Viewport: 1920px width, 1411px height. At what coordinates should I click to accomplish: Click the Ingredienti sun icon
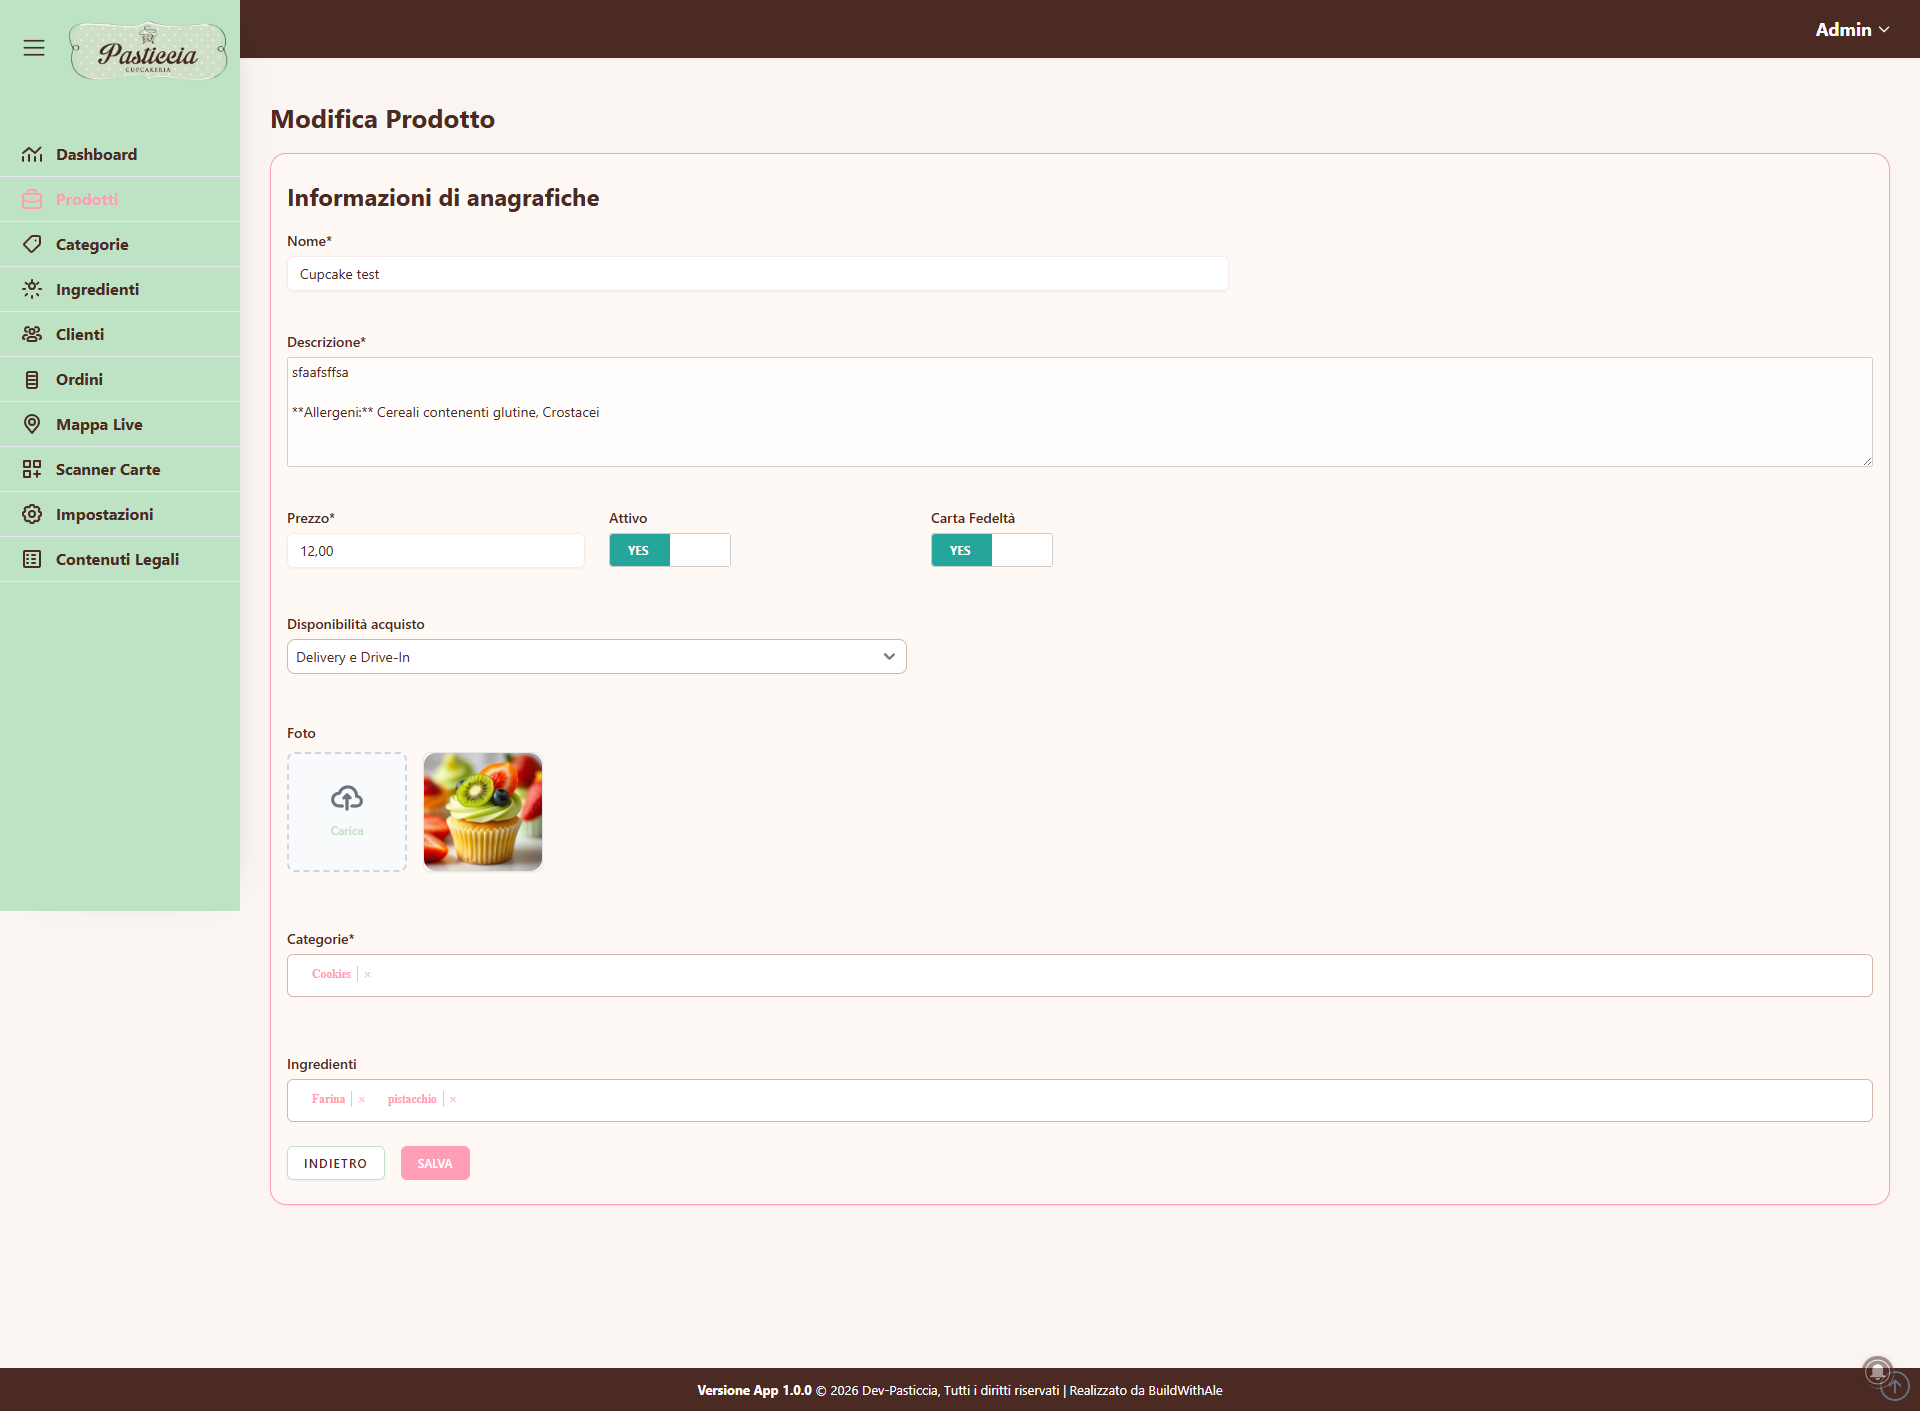[32, 289]
